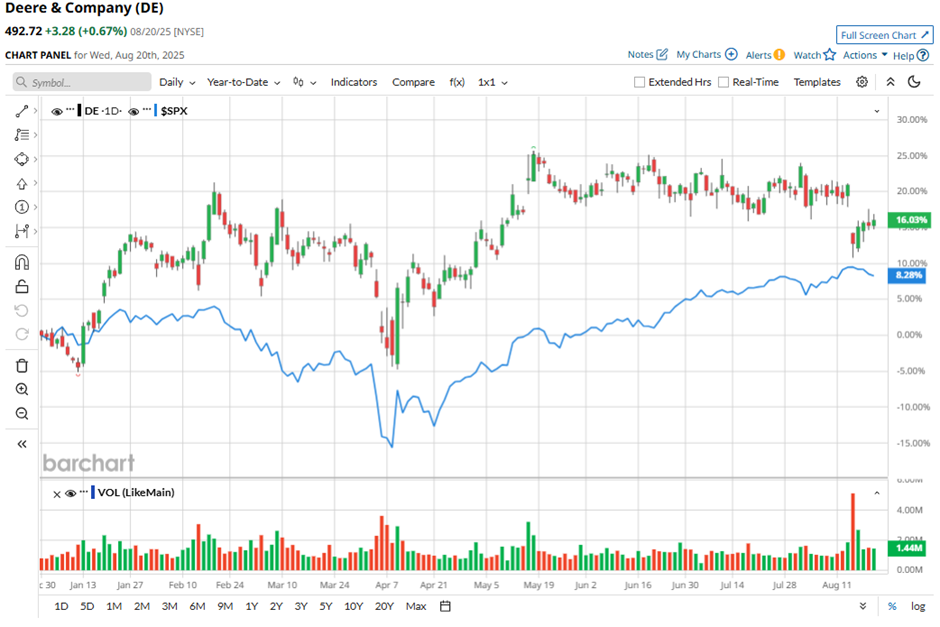Open the 1x1 grid layout dropdown

click(493, 82)
